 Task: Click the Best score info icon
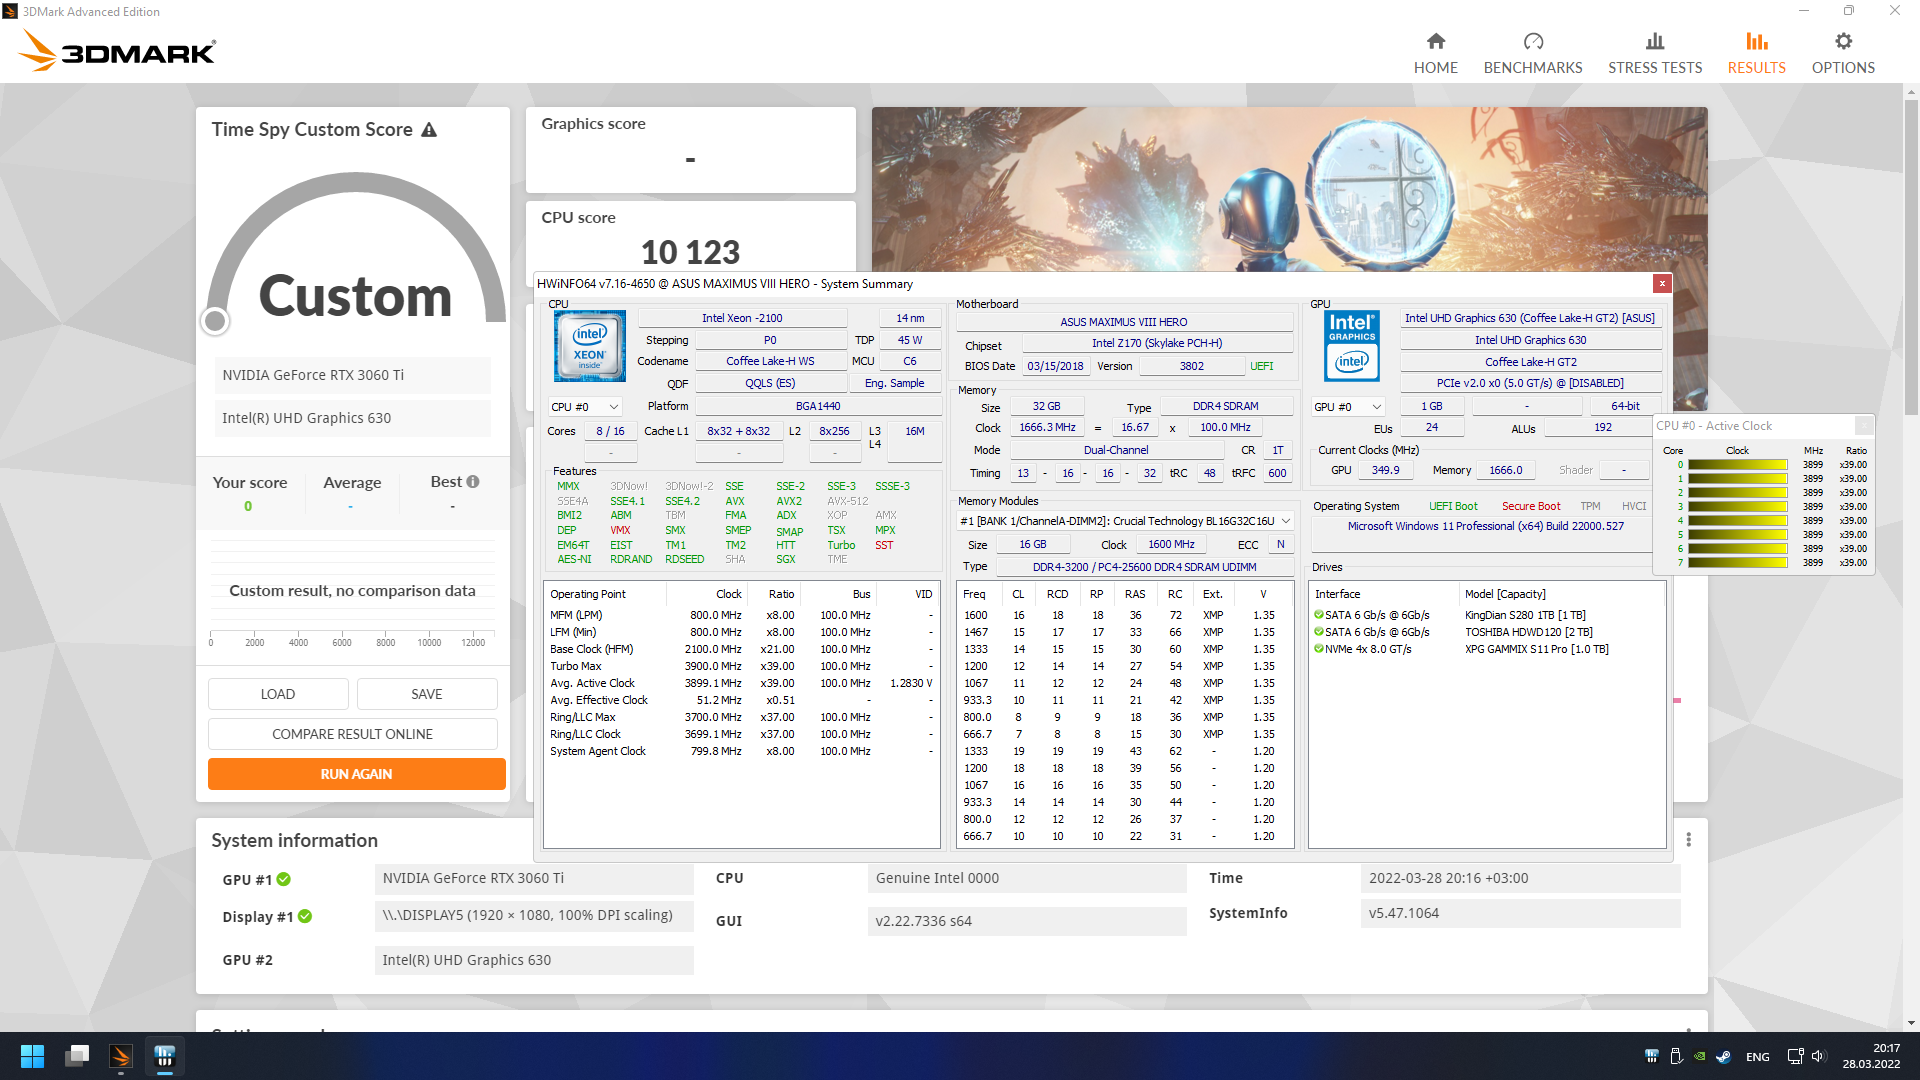pyautogui.click(x=473, y=482)
